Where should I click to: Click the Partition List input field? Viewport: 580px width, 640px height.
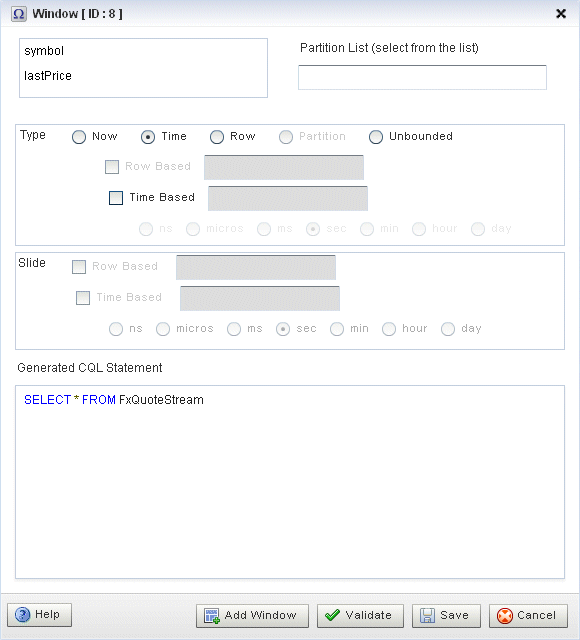point(422,77)
